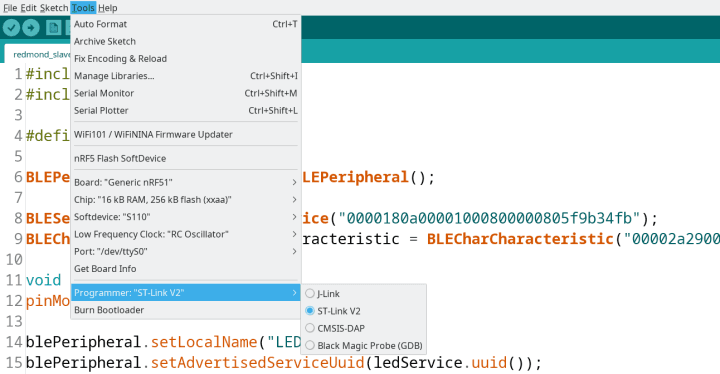
Task: Expand the Programmer submenu arrow
Action: pyautogui.click(x=294, y=293)
